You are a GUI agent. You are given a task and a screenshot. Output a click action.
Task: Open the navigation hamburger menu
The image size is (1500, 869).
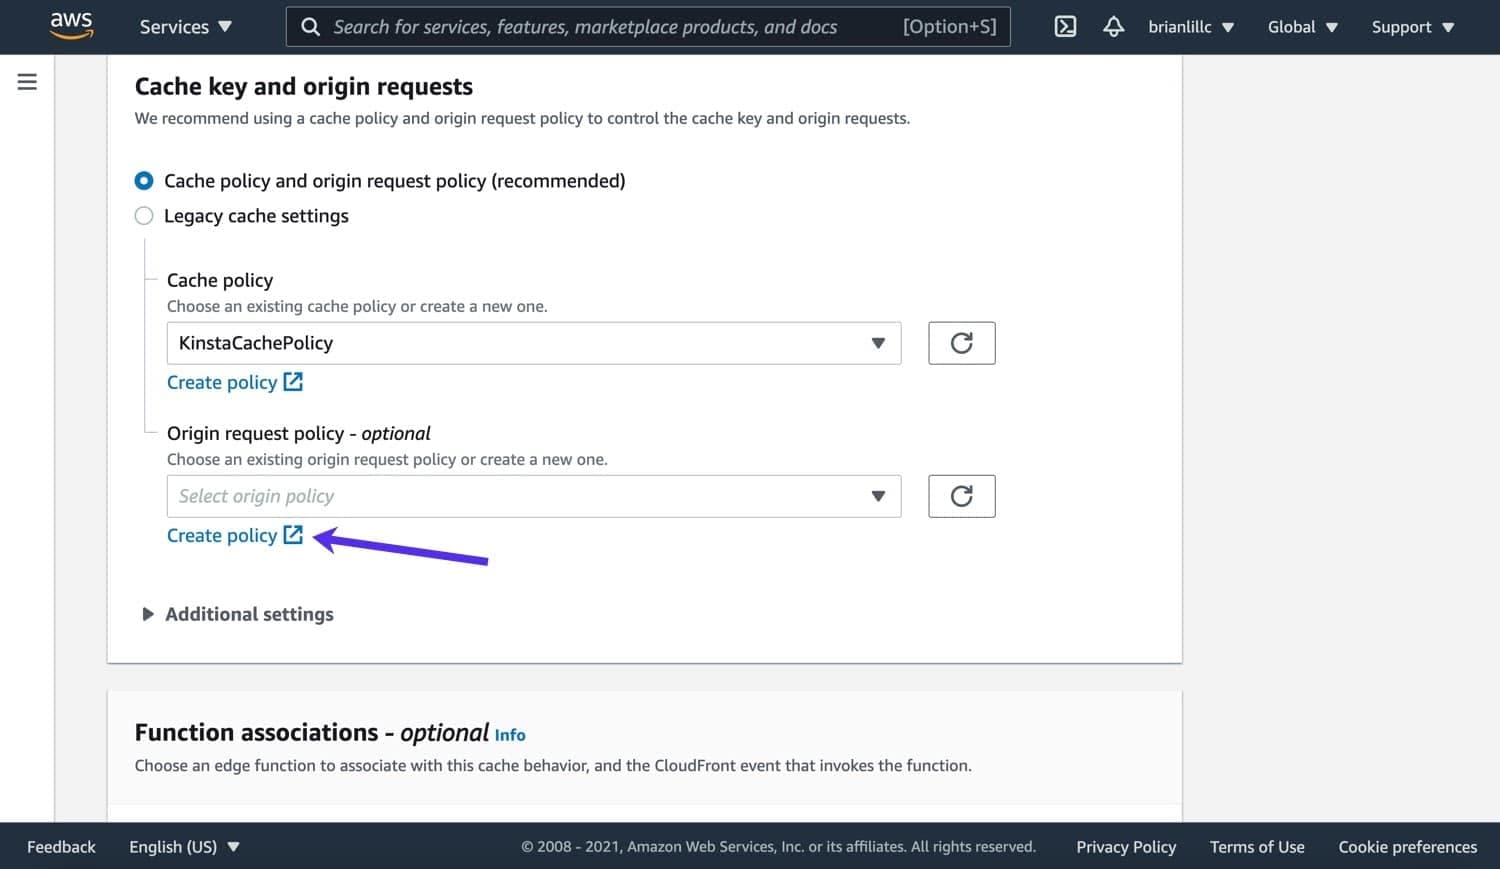pos(27,82)
